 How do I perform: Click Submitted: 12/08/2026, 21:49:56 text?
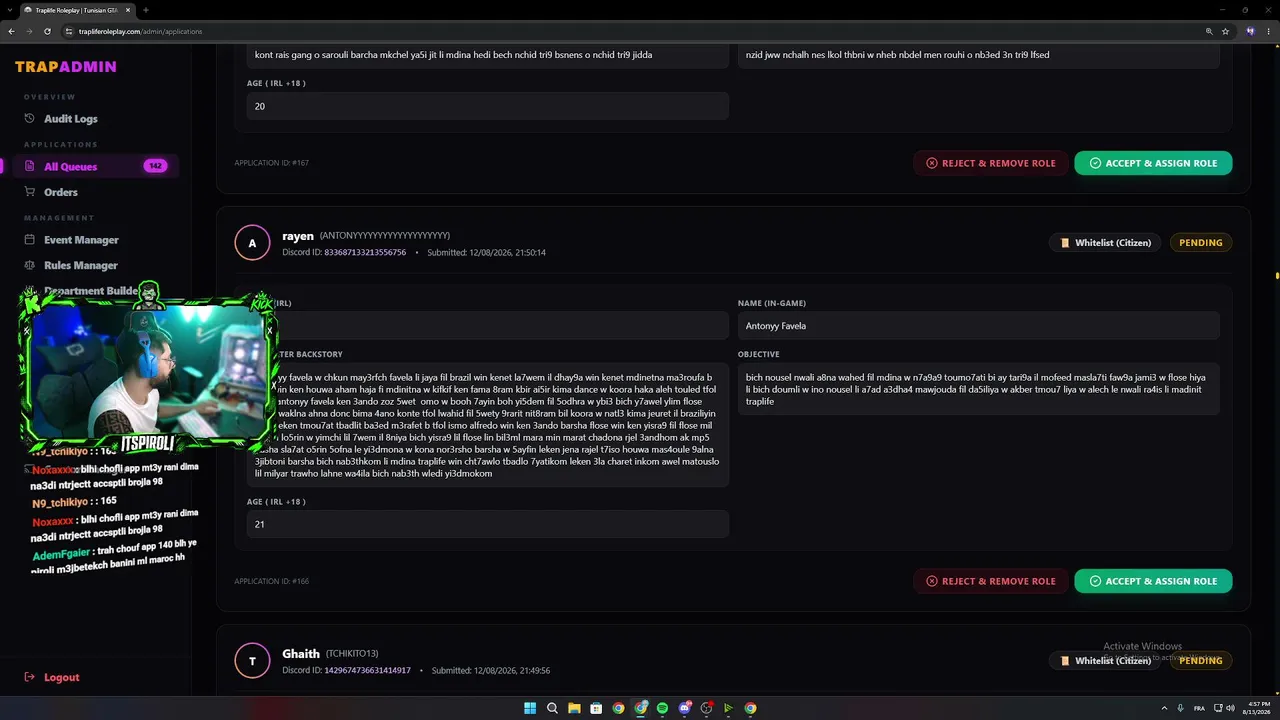click(490, 671)
